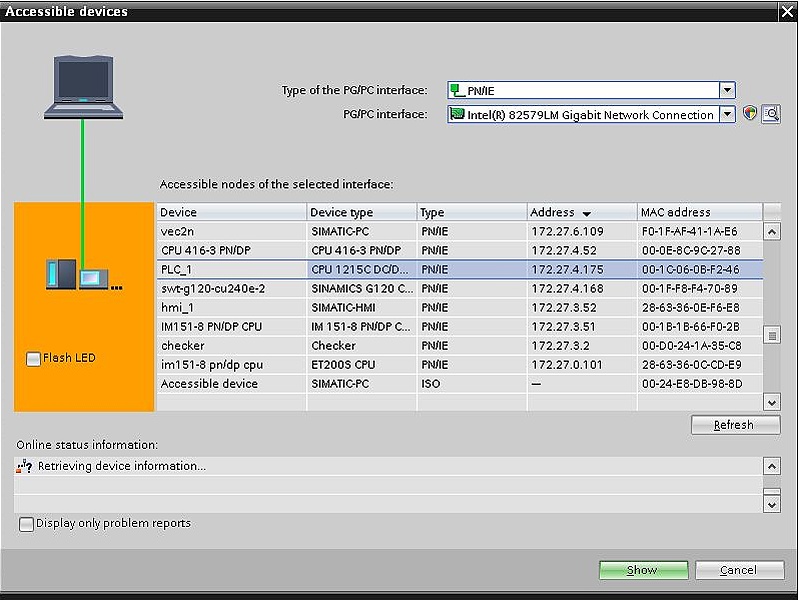The width and height of the screenshot is (800, 600).
Task: Select the swt-g120-cu240e-2 device
Action: click(213, 289)
